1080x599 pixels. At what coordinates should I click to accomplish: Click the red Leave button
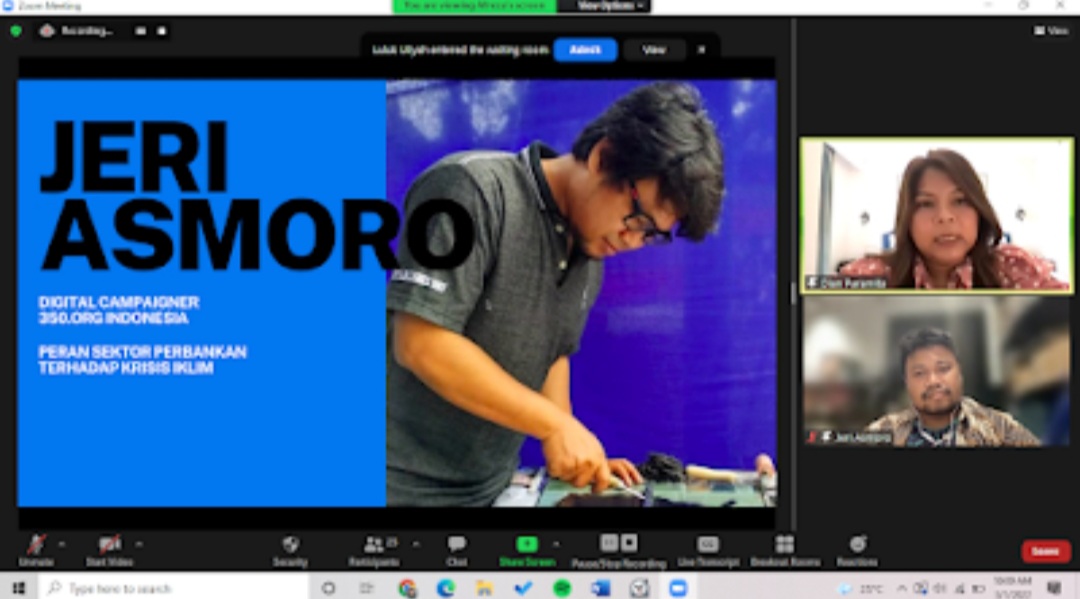[x=1046, y=551]
